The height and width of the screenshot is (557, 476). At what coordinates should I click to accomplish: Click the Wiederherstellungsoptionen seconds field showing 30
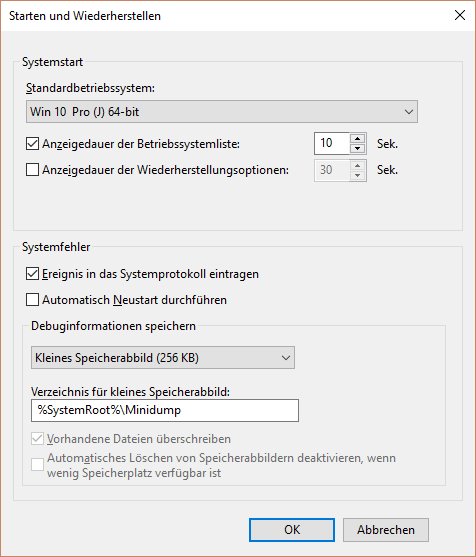point(332,170)
